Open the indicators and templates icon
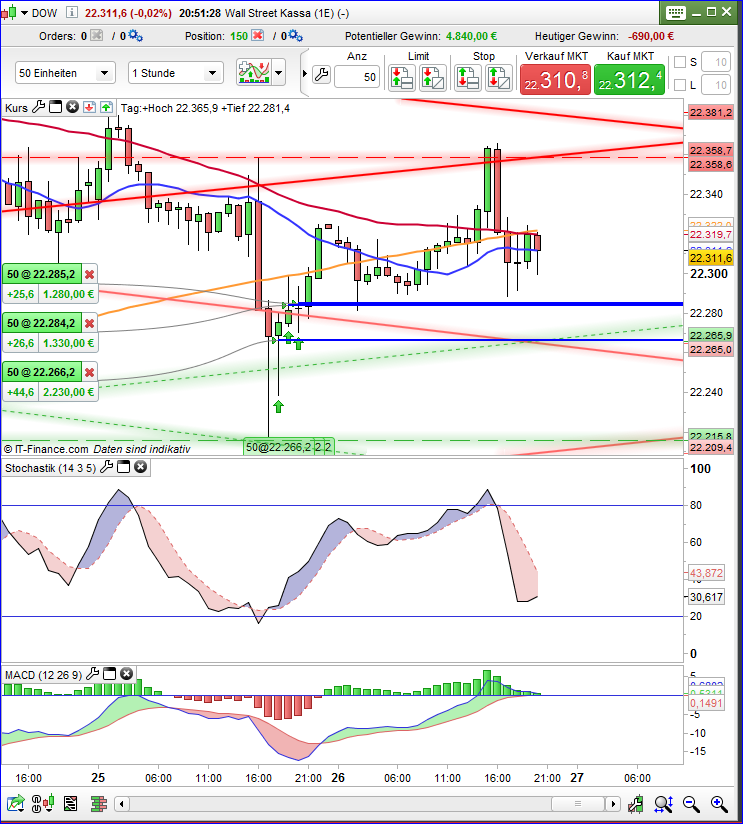743x824 pixels. point(254,72)
